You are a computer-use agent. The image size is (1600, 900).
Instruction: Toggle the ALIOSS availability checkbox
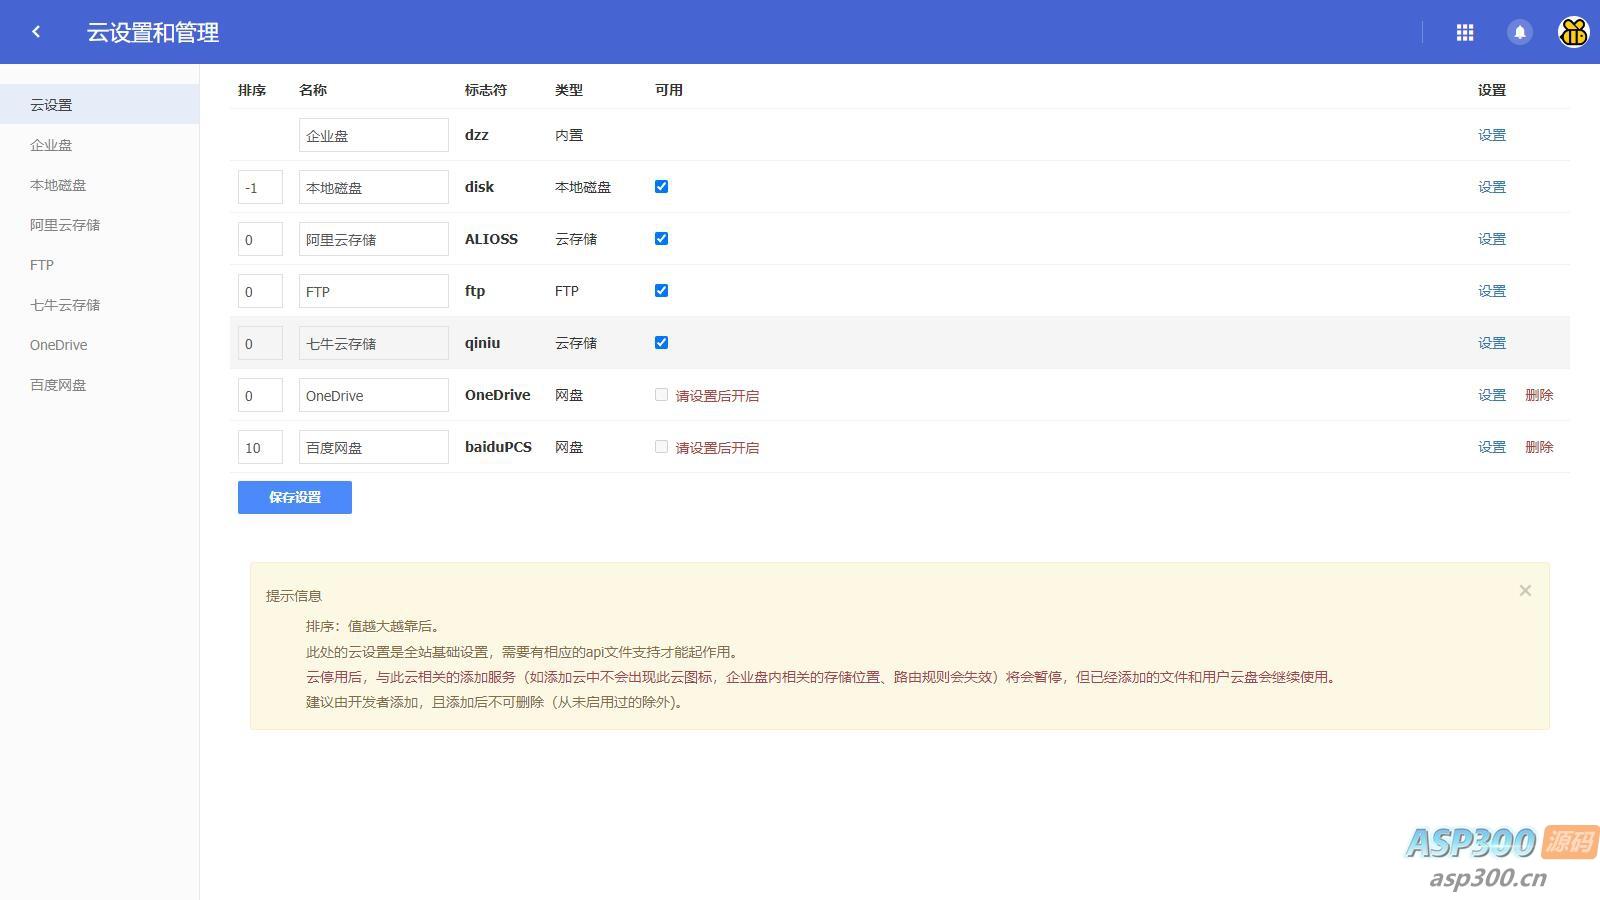(x=661, y=239)
